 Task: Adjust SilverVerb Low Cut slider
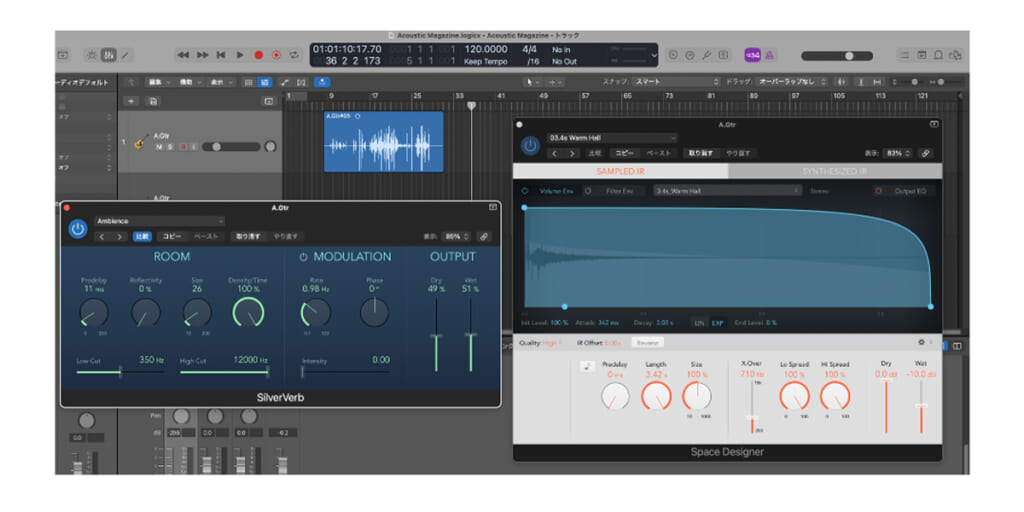click(120, 372)
